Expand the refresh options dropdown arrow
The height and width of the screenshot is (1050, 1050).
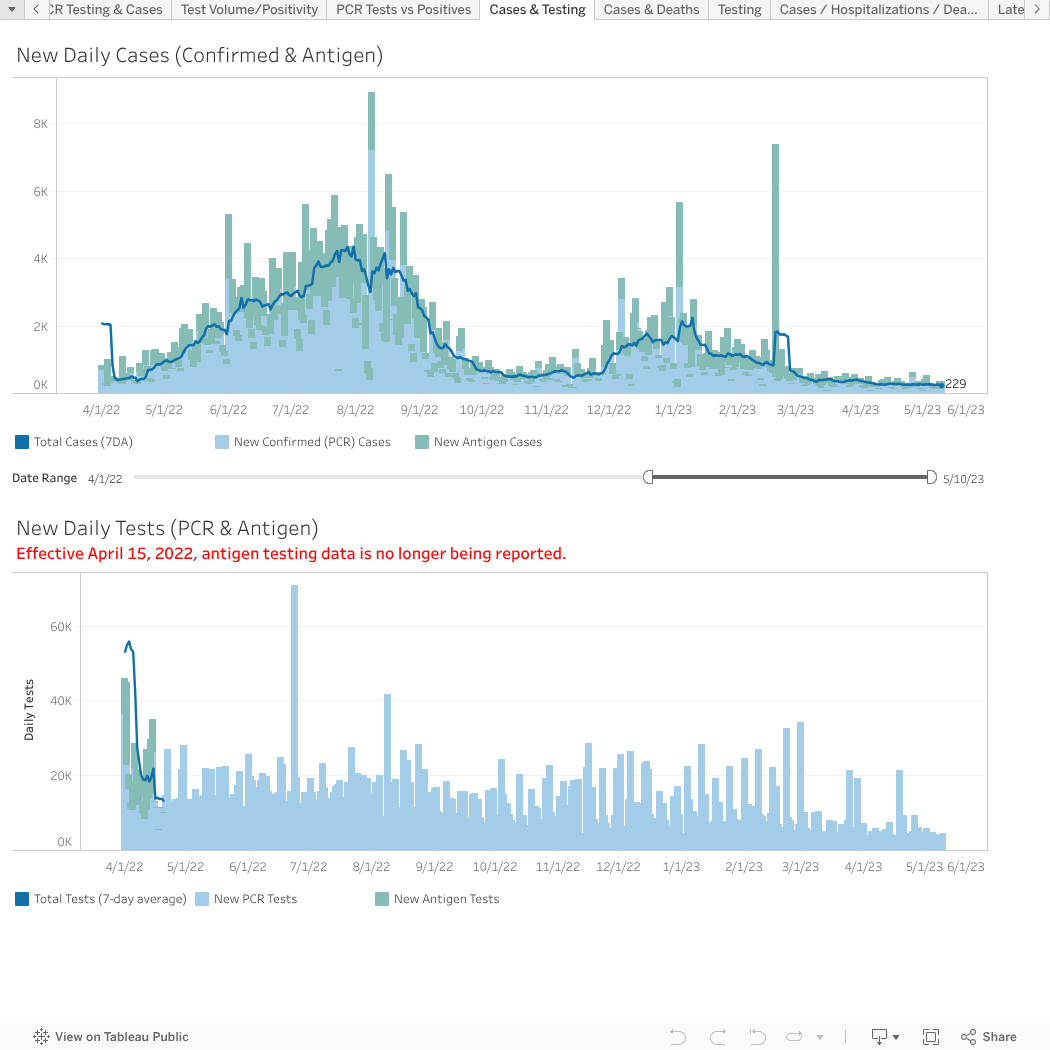[x=820, y=1037]
